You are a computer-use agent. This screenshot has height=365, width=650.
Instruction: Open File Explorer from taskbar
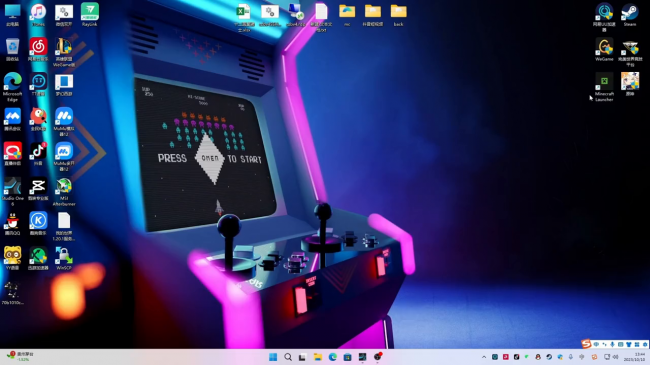318,357
